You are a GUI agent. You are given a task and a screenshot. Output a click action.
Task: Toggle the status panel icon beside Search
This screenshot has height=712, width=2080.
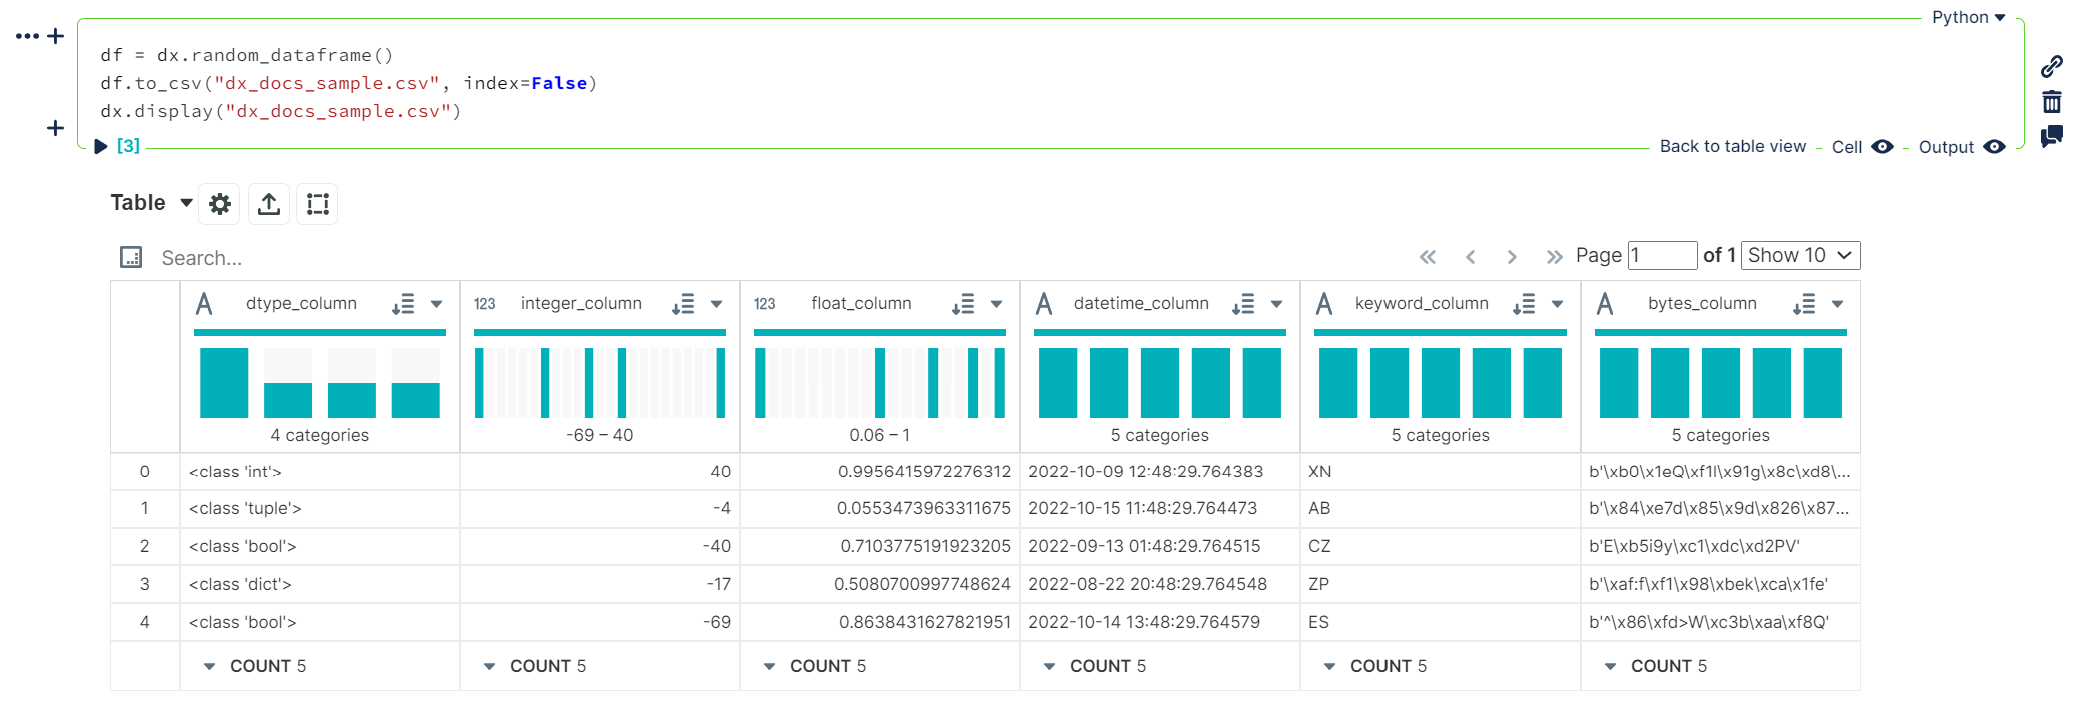pos(131,257)
